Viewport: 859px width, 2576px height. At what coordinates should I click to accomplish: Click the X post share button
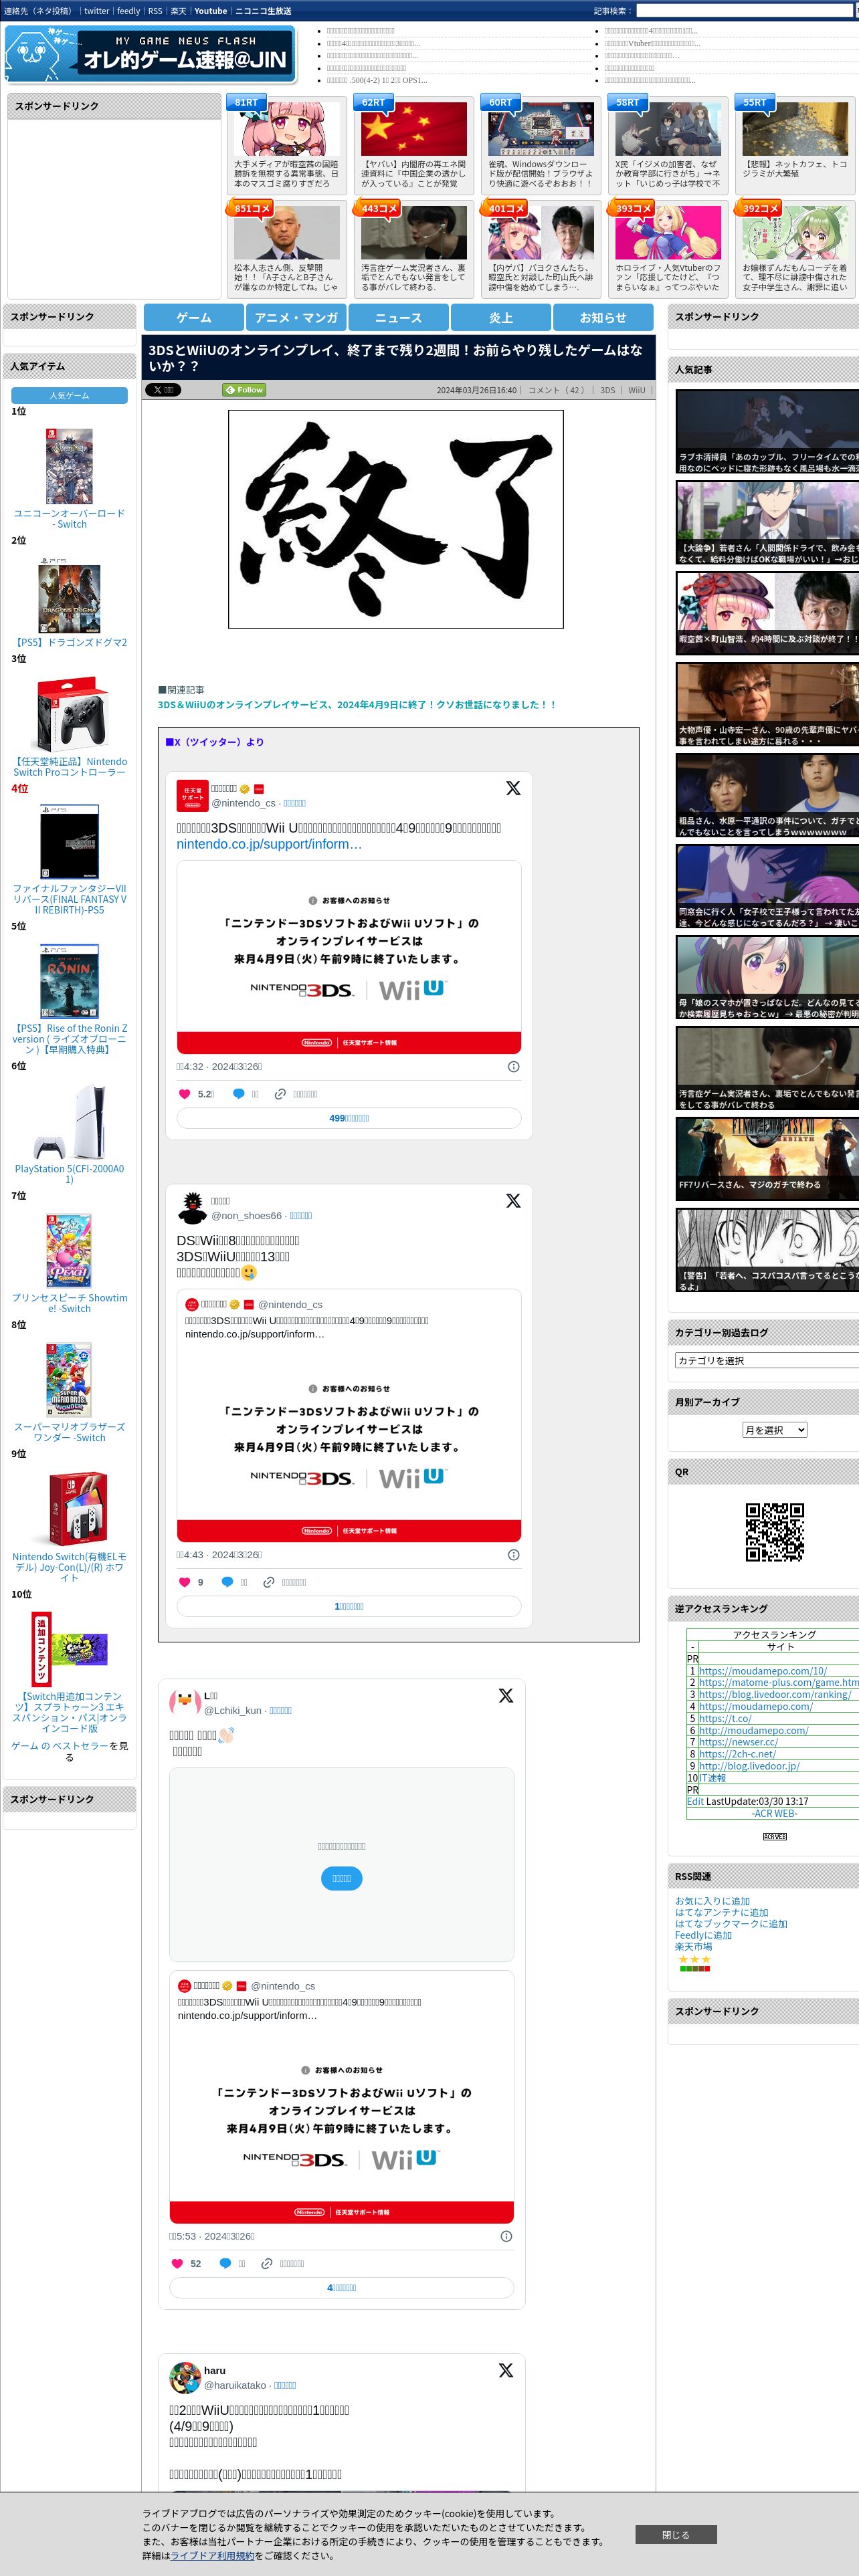click(x=163, y=390)
